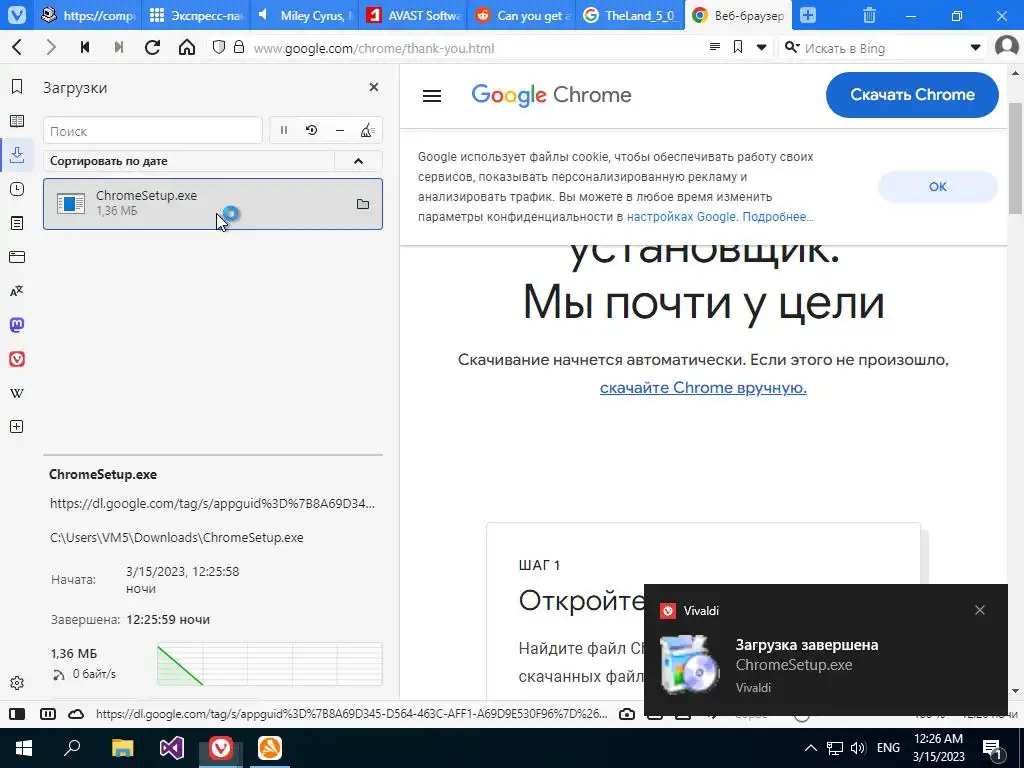1024x768 pixels.
Task: Toggle sort direction arrow in downloads
Action: (359, 161)
